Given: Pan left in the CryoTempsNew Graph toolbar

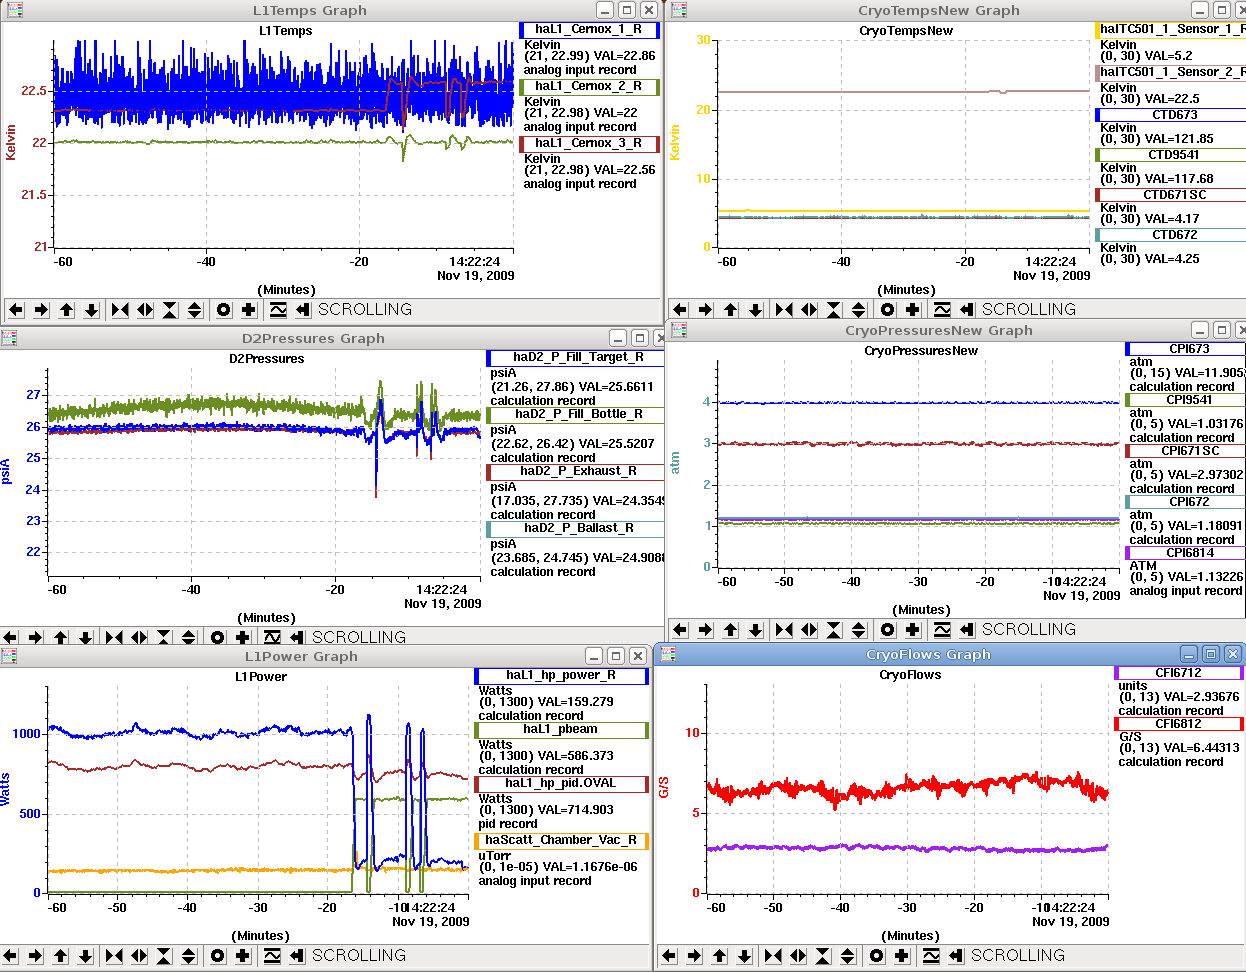Looking at the screenshot, I should [x=681, y=310].
